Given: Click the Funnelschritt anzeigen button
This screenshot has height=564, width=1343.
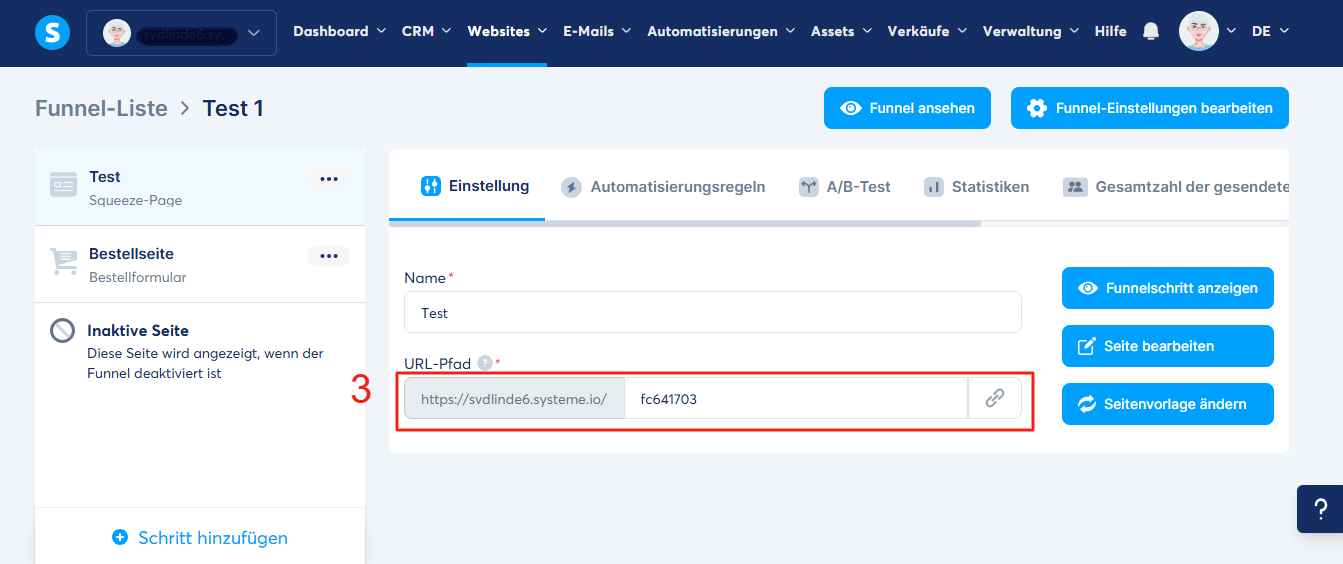Looking at the screenshot, I should pyautogui.click(x=1168, y=288).
